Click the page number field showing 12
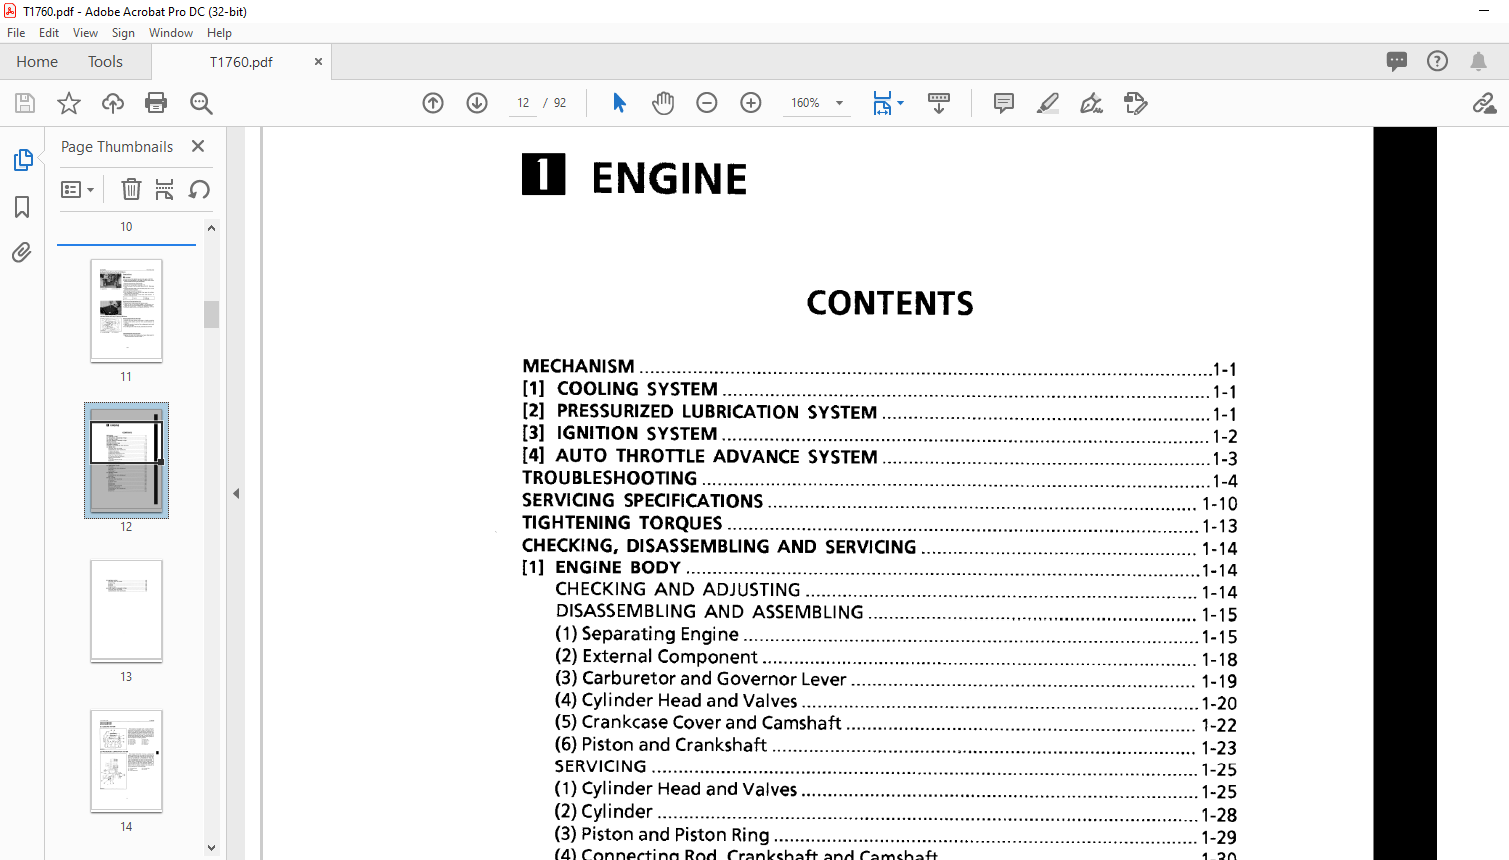 pos(523,103)
